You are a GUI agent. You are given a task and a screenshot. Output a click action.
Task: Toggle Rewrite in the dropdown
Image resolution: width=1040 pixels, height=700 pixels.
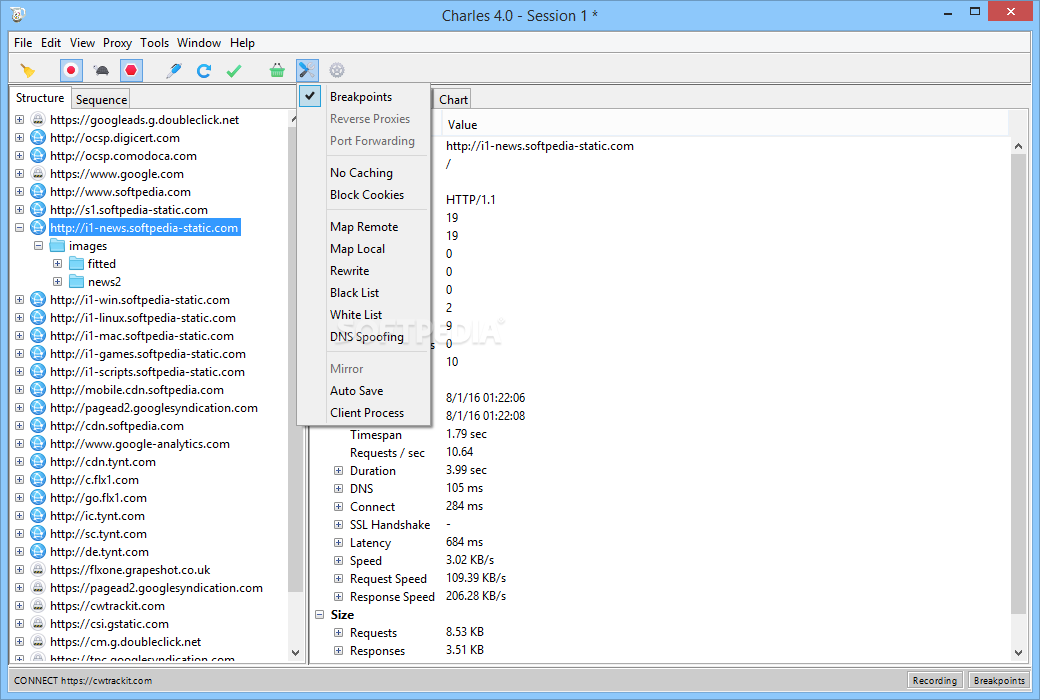point(363,270)
